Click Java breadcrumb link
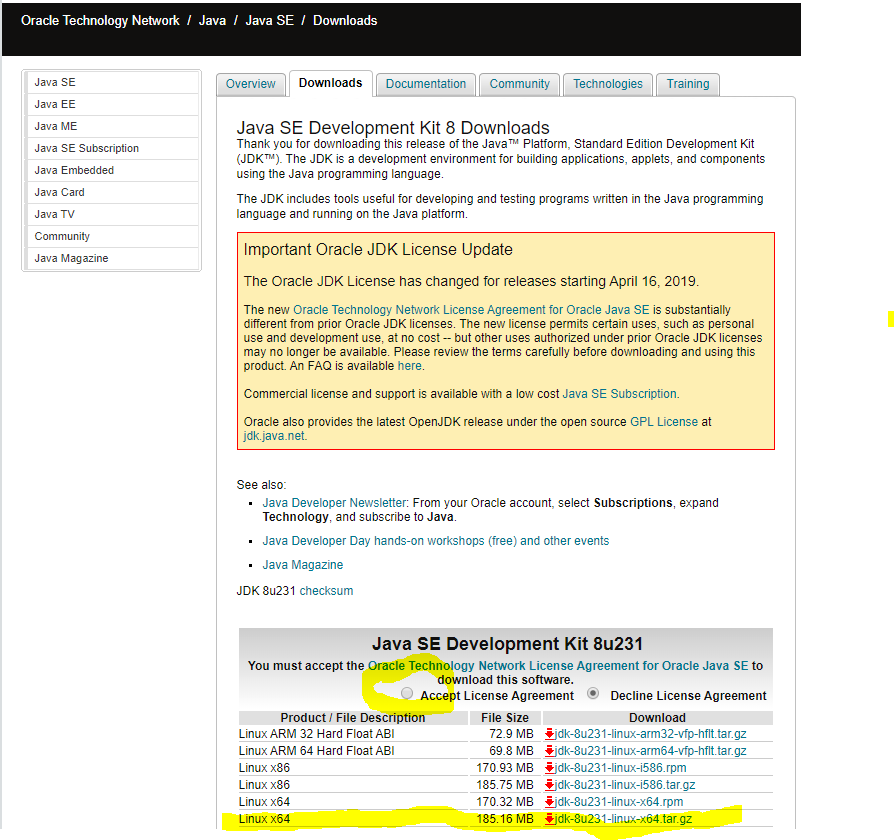Screen dimensions: 894x840 [x=213, y=21]
